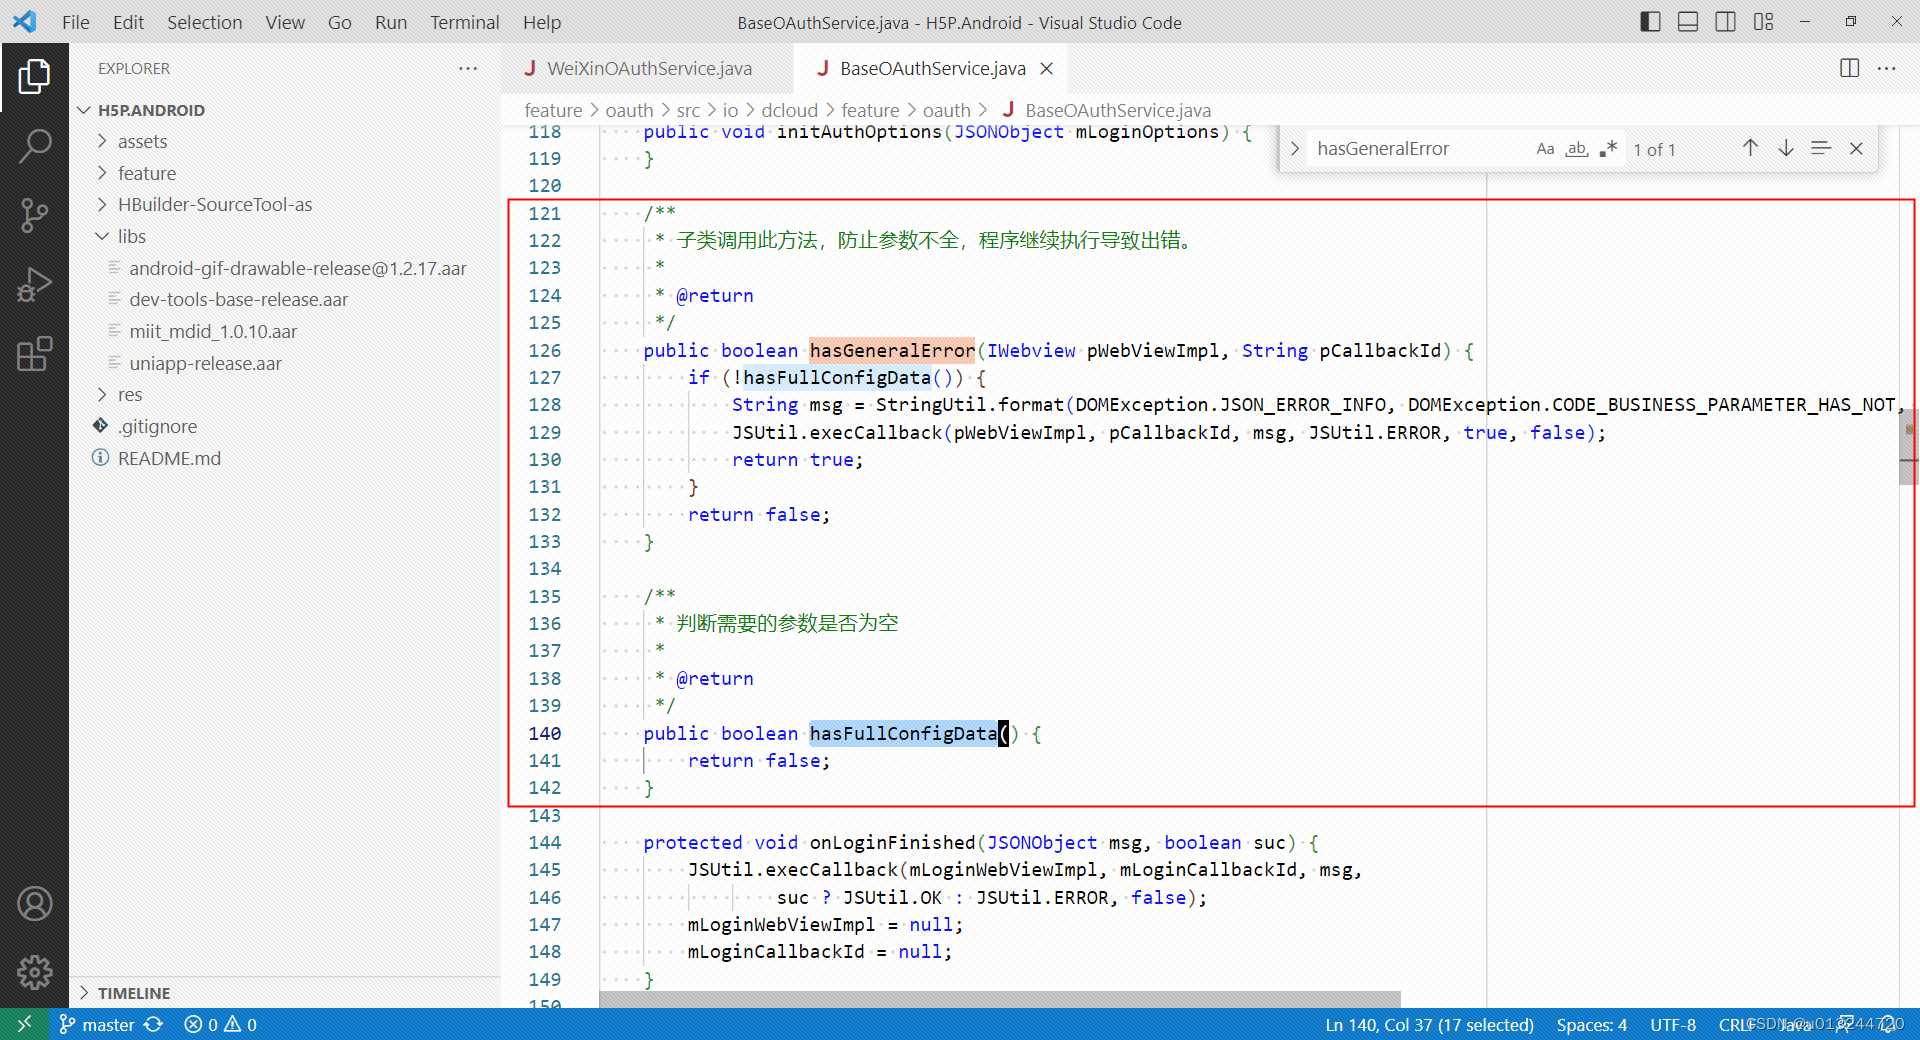Open the .gitignore file
Screen dimensions: 1920x1040
tap(285, 426)
